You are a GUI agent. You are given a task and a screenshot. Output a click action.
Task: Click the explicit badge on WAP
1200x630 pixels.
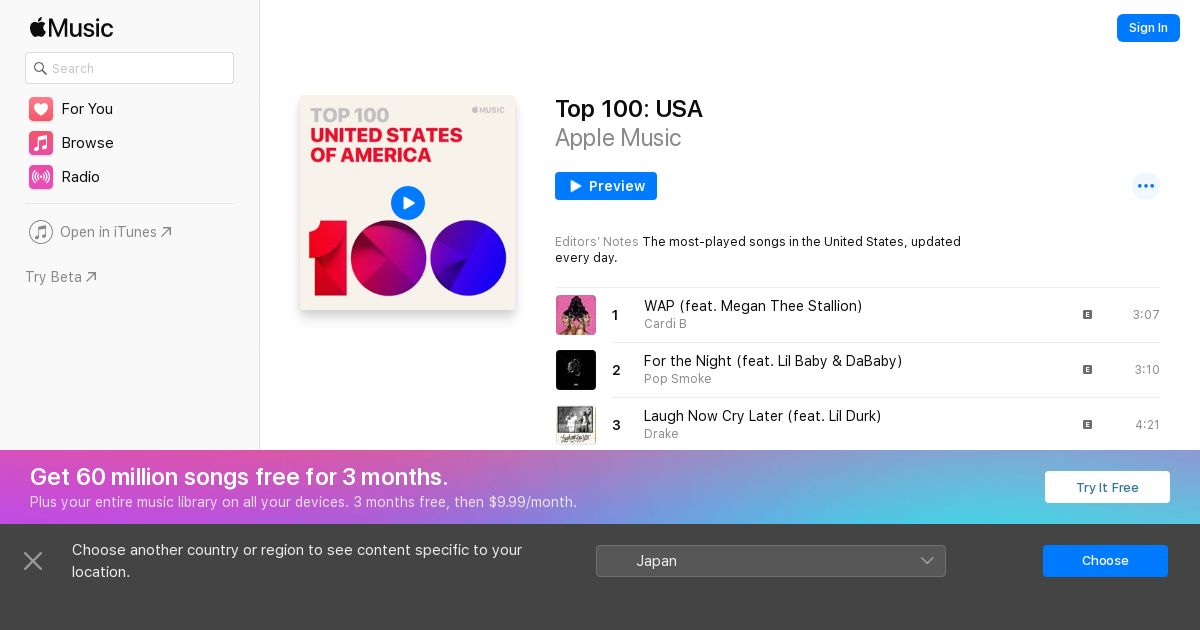pyautogui.click(x=1087, y=315)
